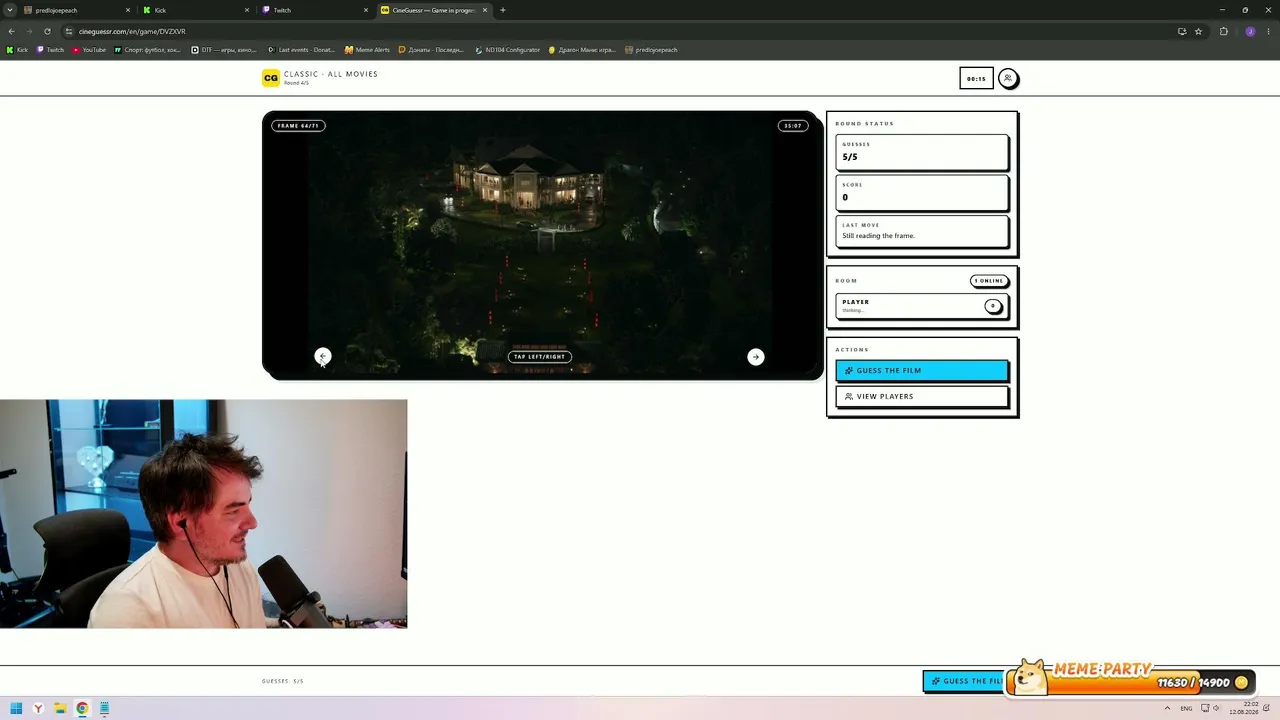
Task: Open the View Players list
Action: (x=922, y=396)
